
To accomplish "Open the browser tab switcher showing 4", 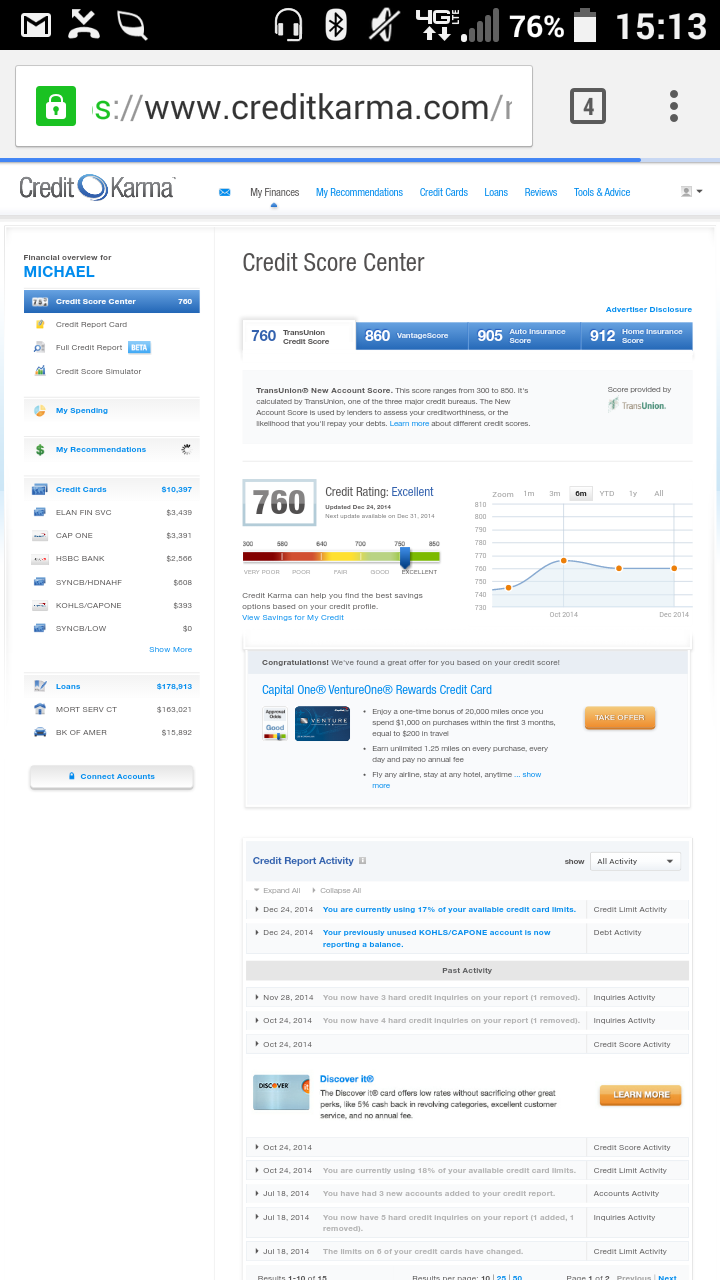I will [x=588, y=106].
